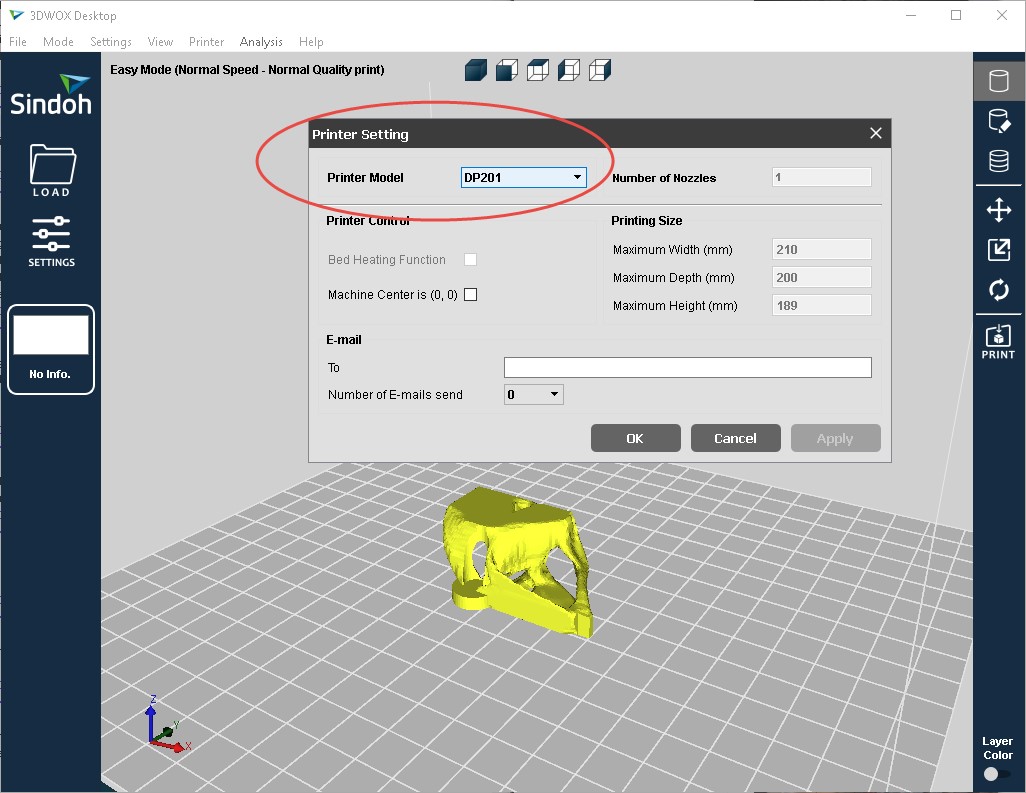
Task: Activate the Scale tool icon
Action: click(x=999, y=249)
